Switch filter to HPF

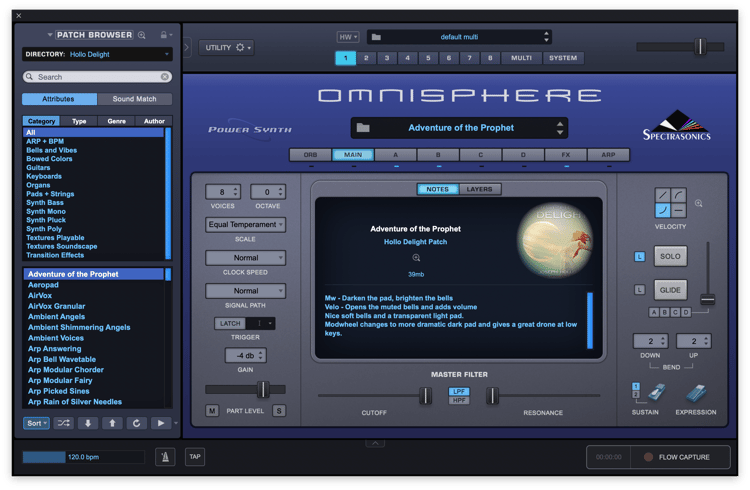[x=459, y=400]
